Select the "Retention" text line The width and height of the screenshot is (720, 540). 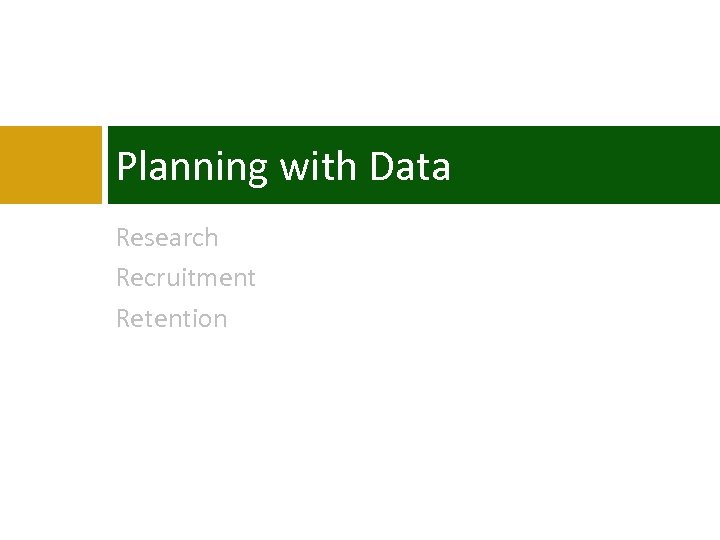coord(172,319)
